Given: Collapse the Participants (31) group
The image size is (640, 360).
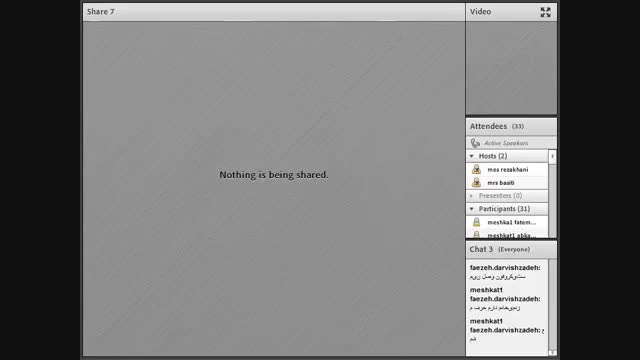Looking at the screenshot, I should point(471,209).
